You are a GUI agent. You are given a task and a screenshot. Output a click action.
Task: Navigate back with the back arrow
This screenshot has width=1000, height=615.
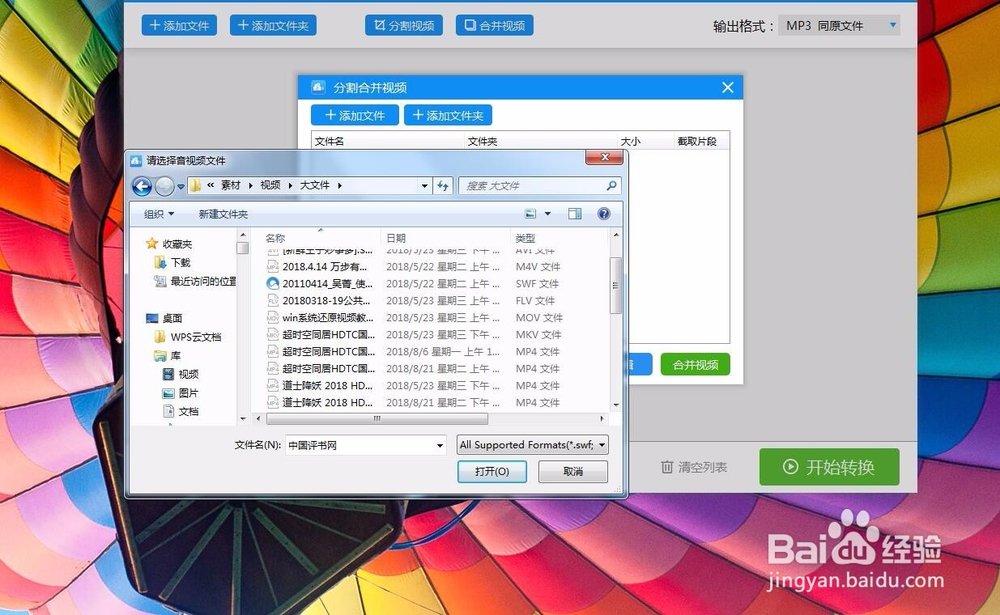coord(141,185)
